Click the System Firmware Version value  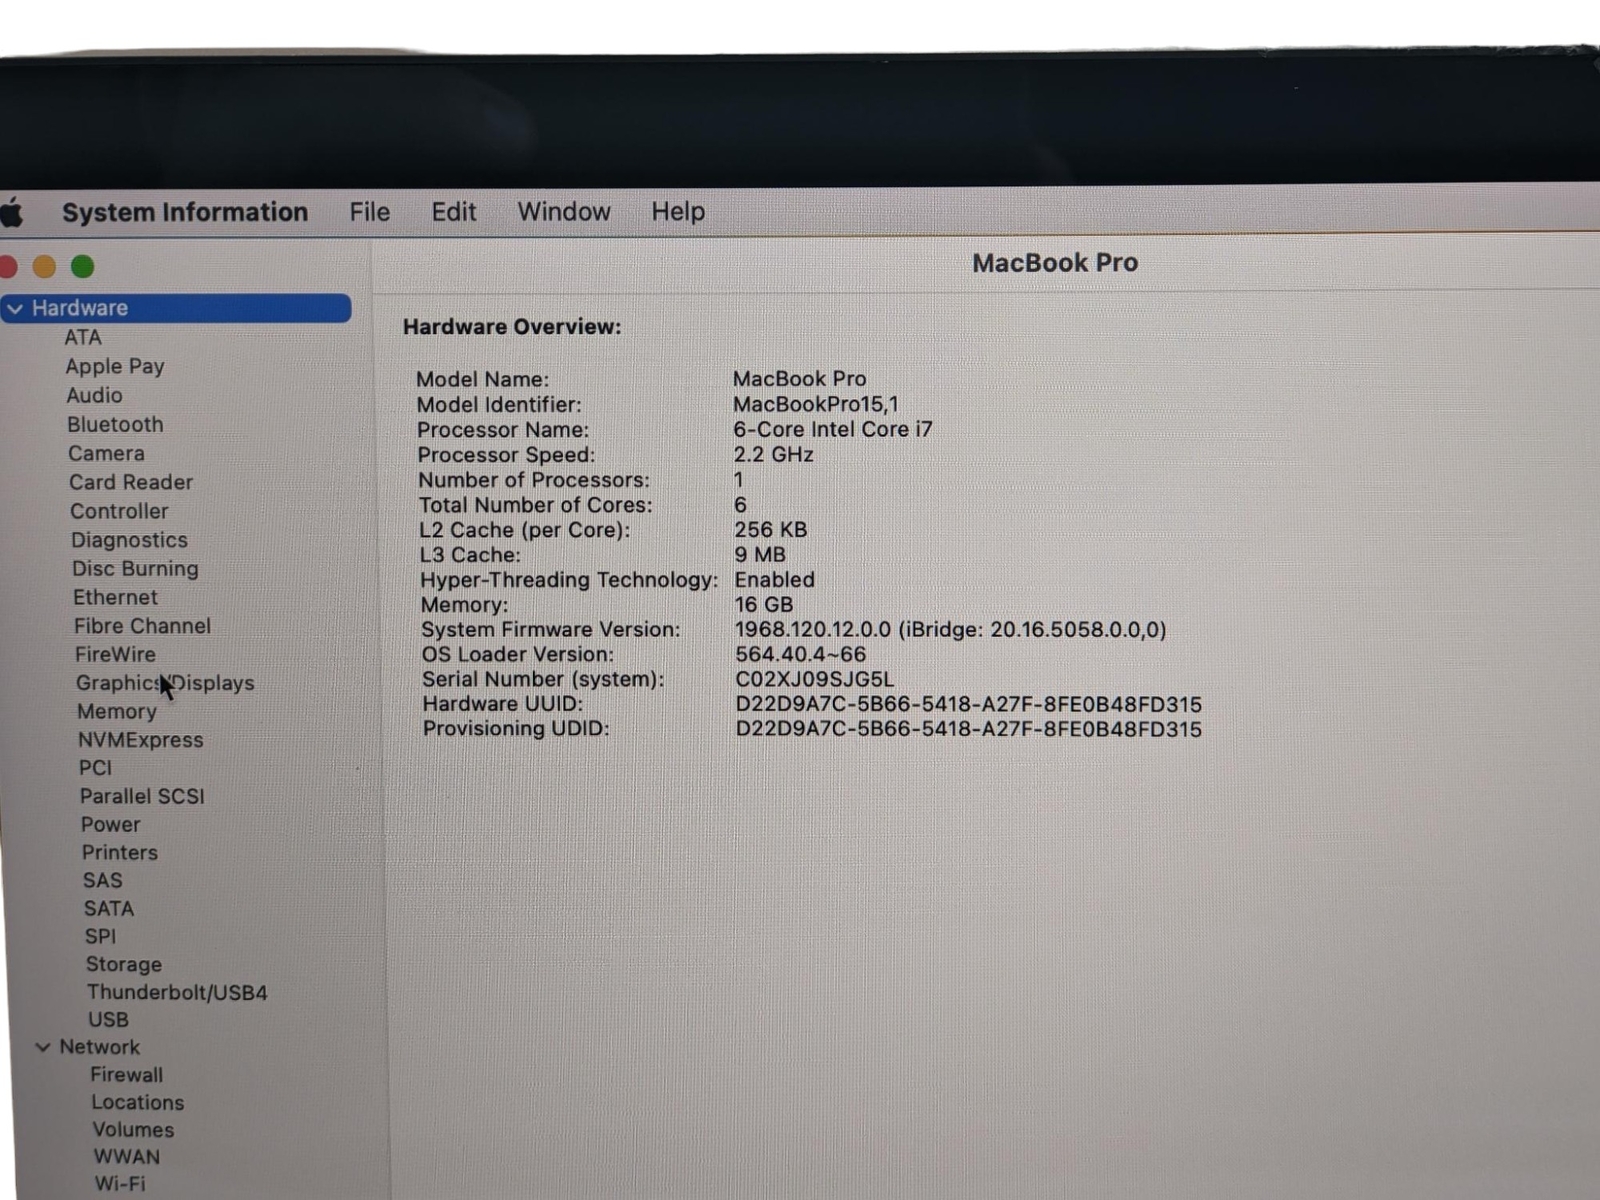950,629
